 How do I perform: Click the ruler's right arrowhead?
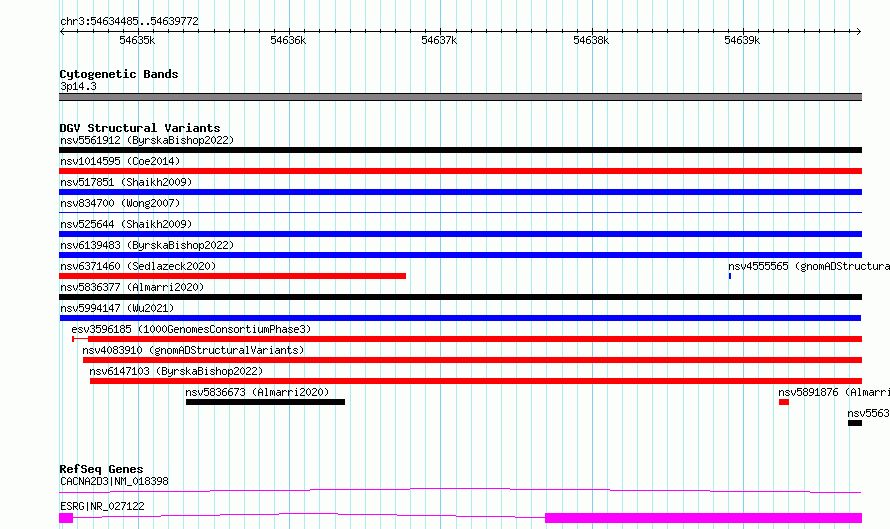click(x=859, y=31)
